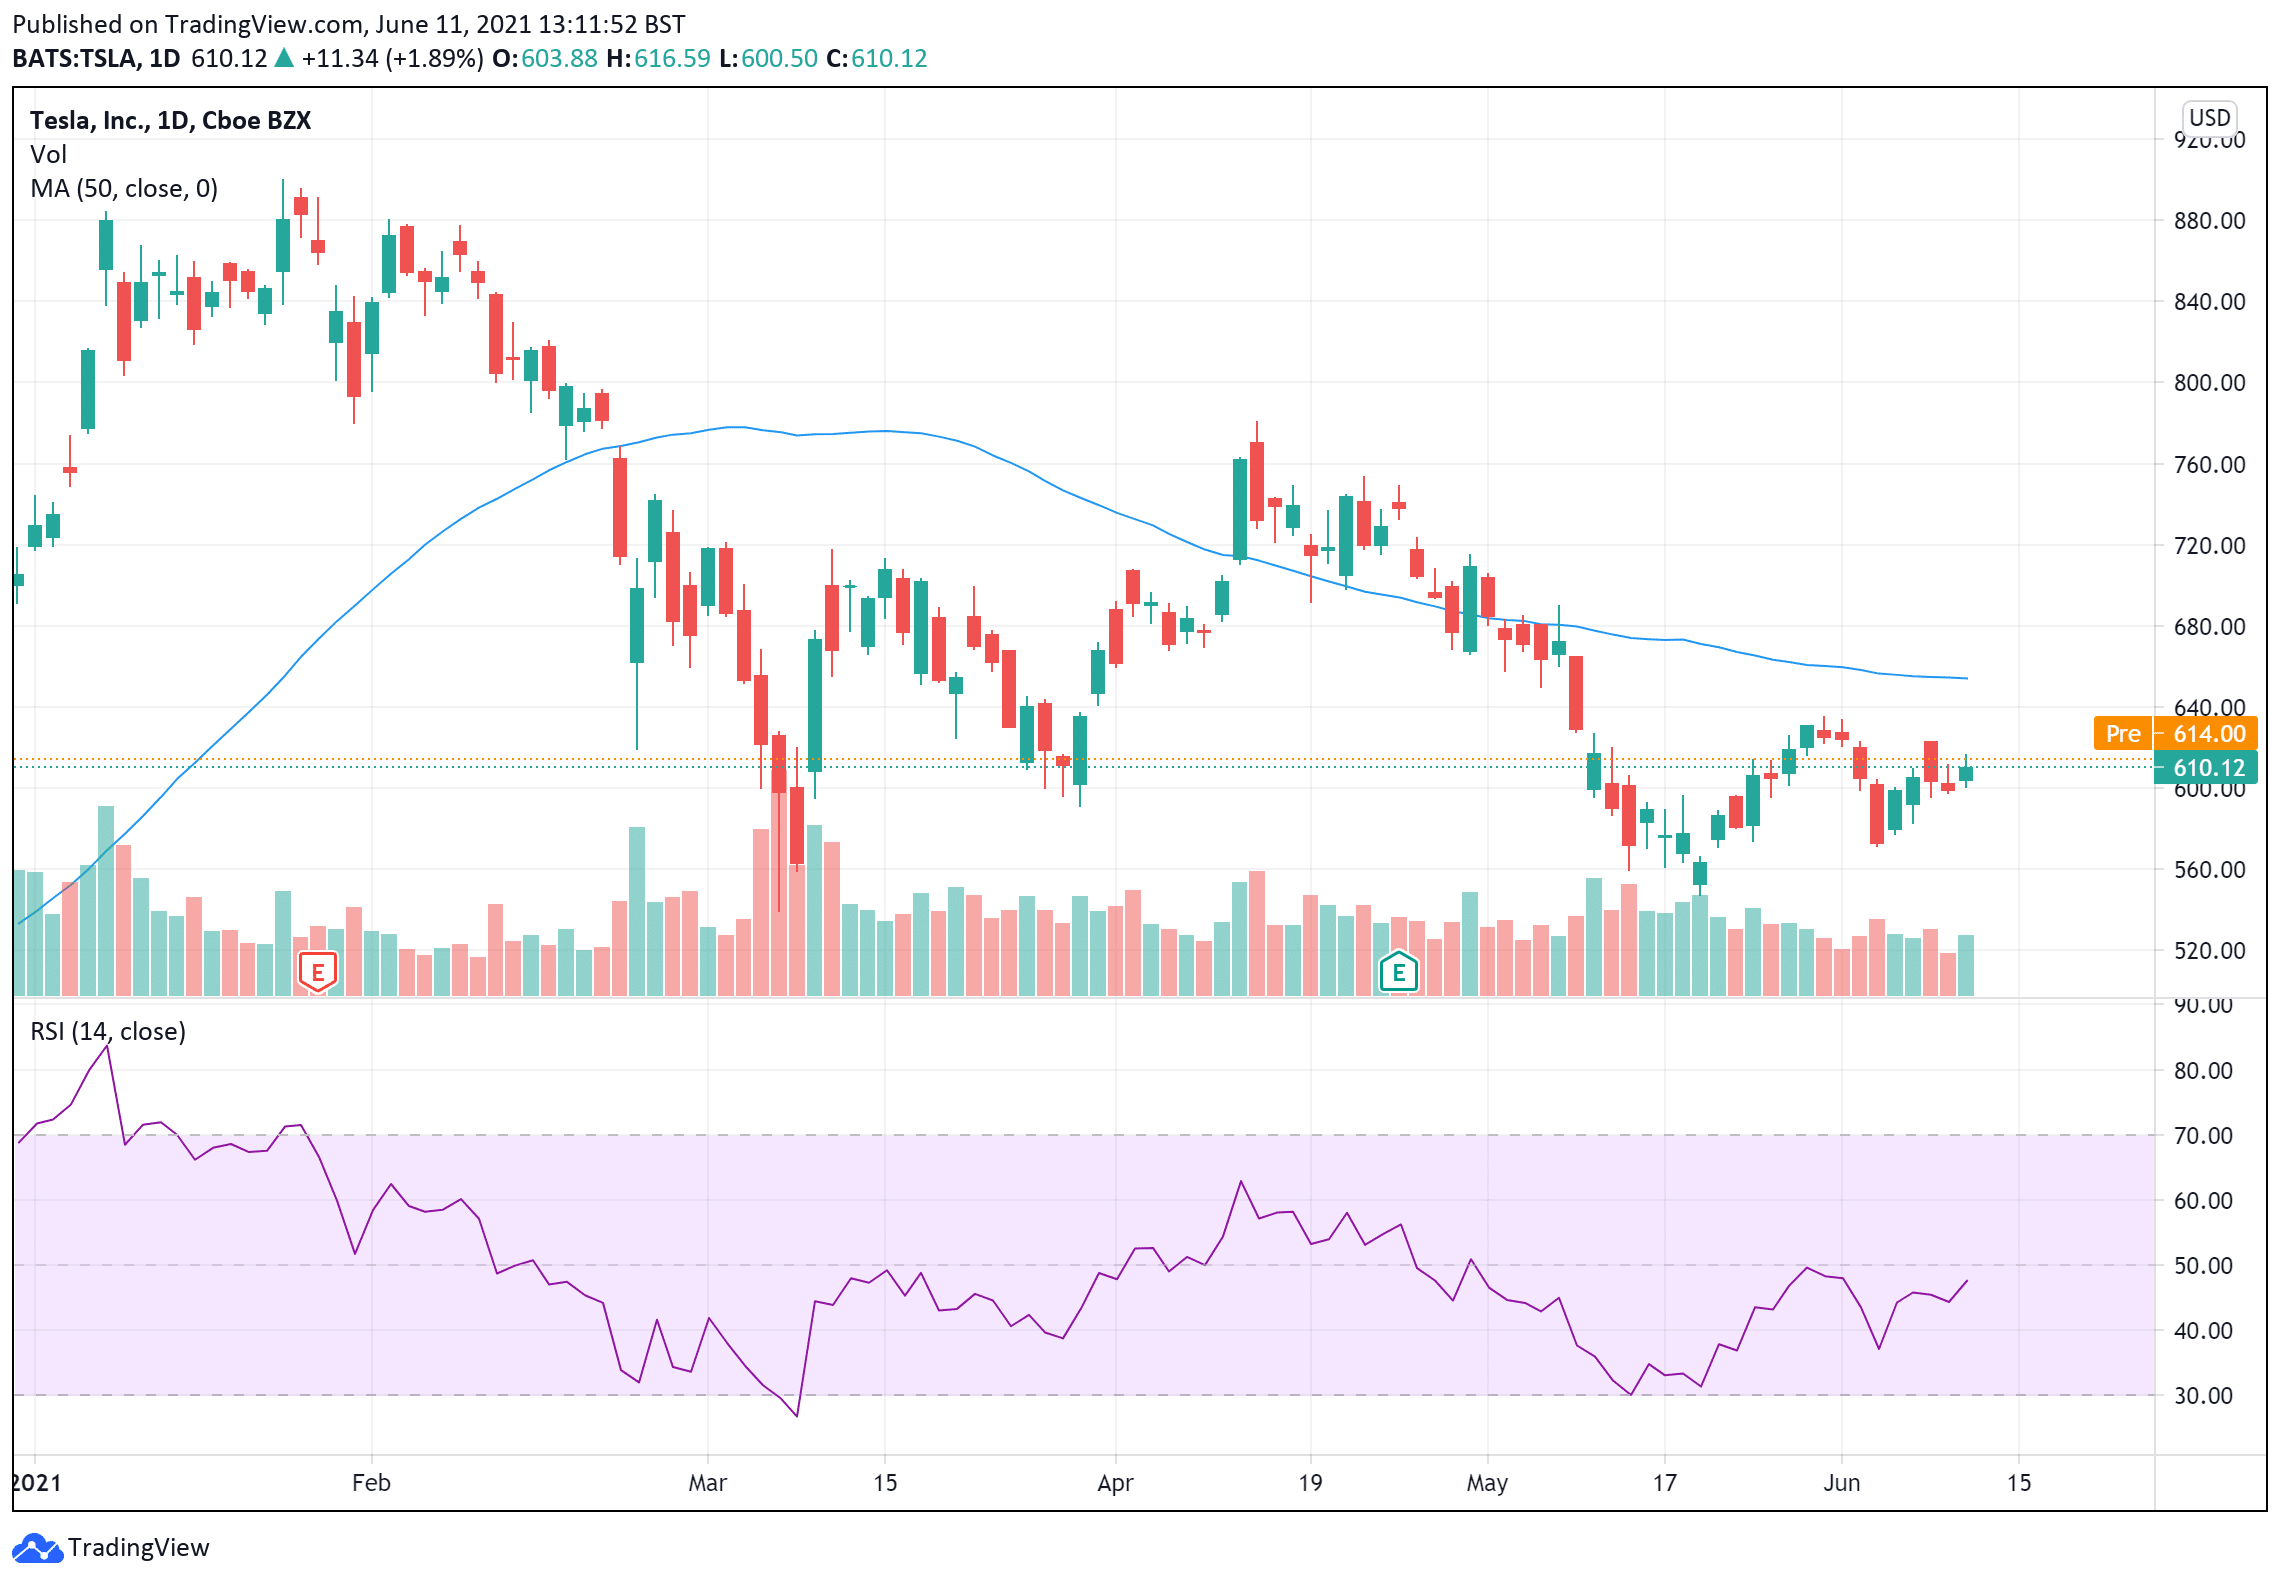The height and width of the screenshot is (1584, 2280).
Task: Click the TradingView brand text link
Action: 139,1548
